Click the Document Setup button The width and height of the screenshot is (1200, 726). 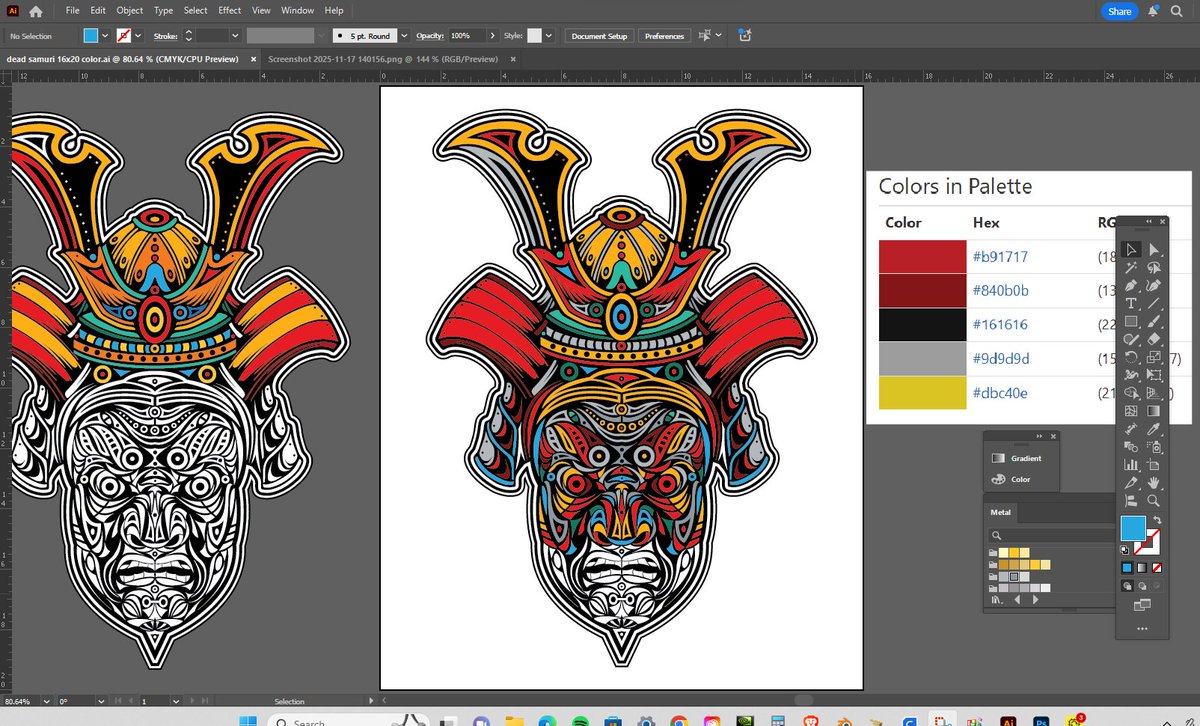[x=599, y=35]
